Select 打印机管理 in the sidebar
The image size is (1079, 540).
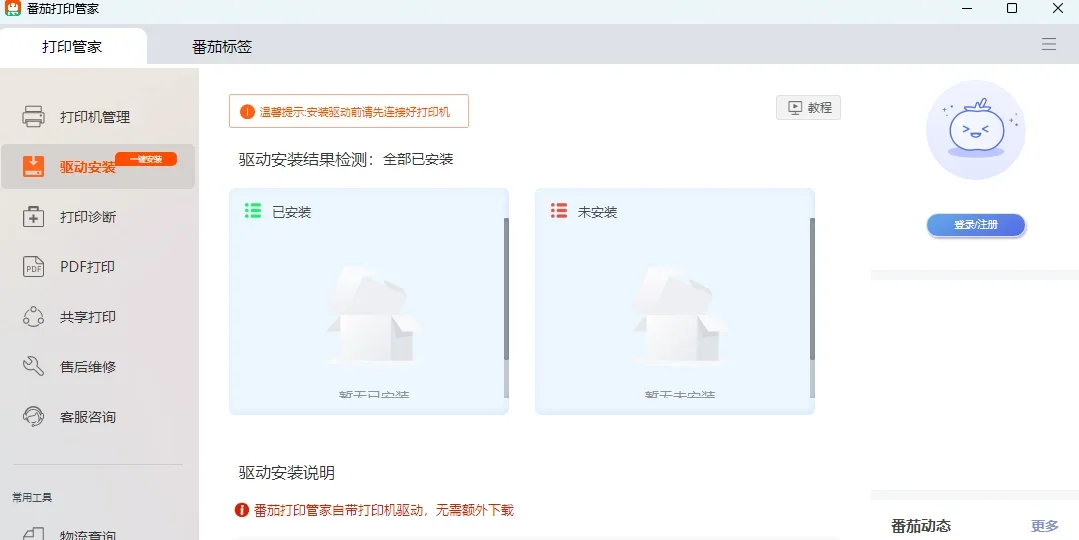click(x=98, y=116)
